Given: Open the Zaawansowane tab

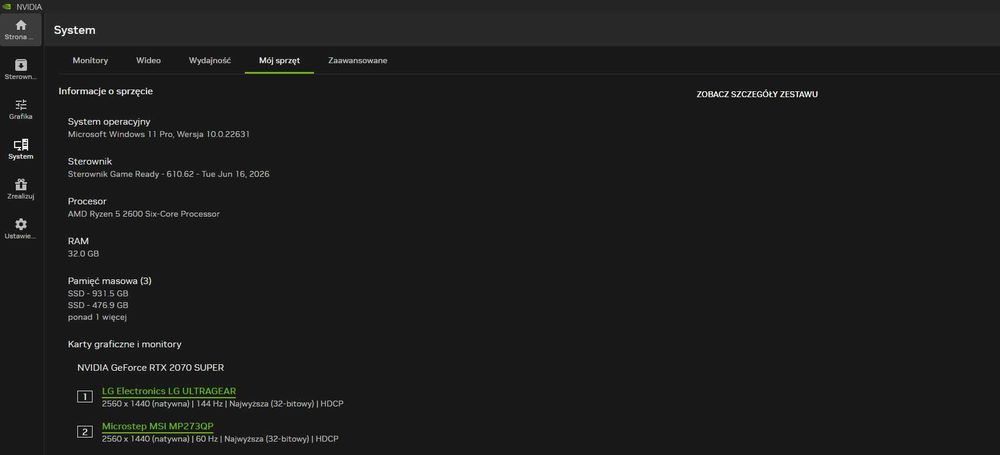Looking at the screenshot, I should (358, 61).
